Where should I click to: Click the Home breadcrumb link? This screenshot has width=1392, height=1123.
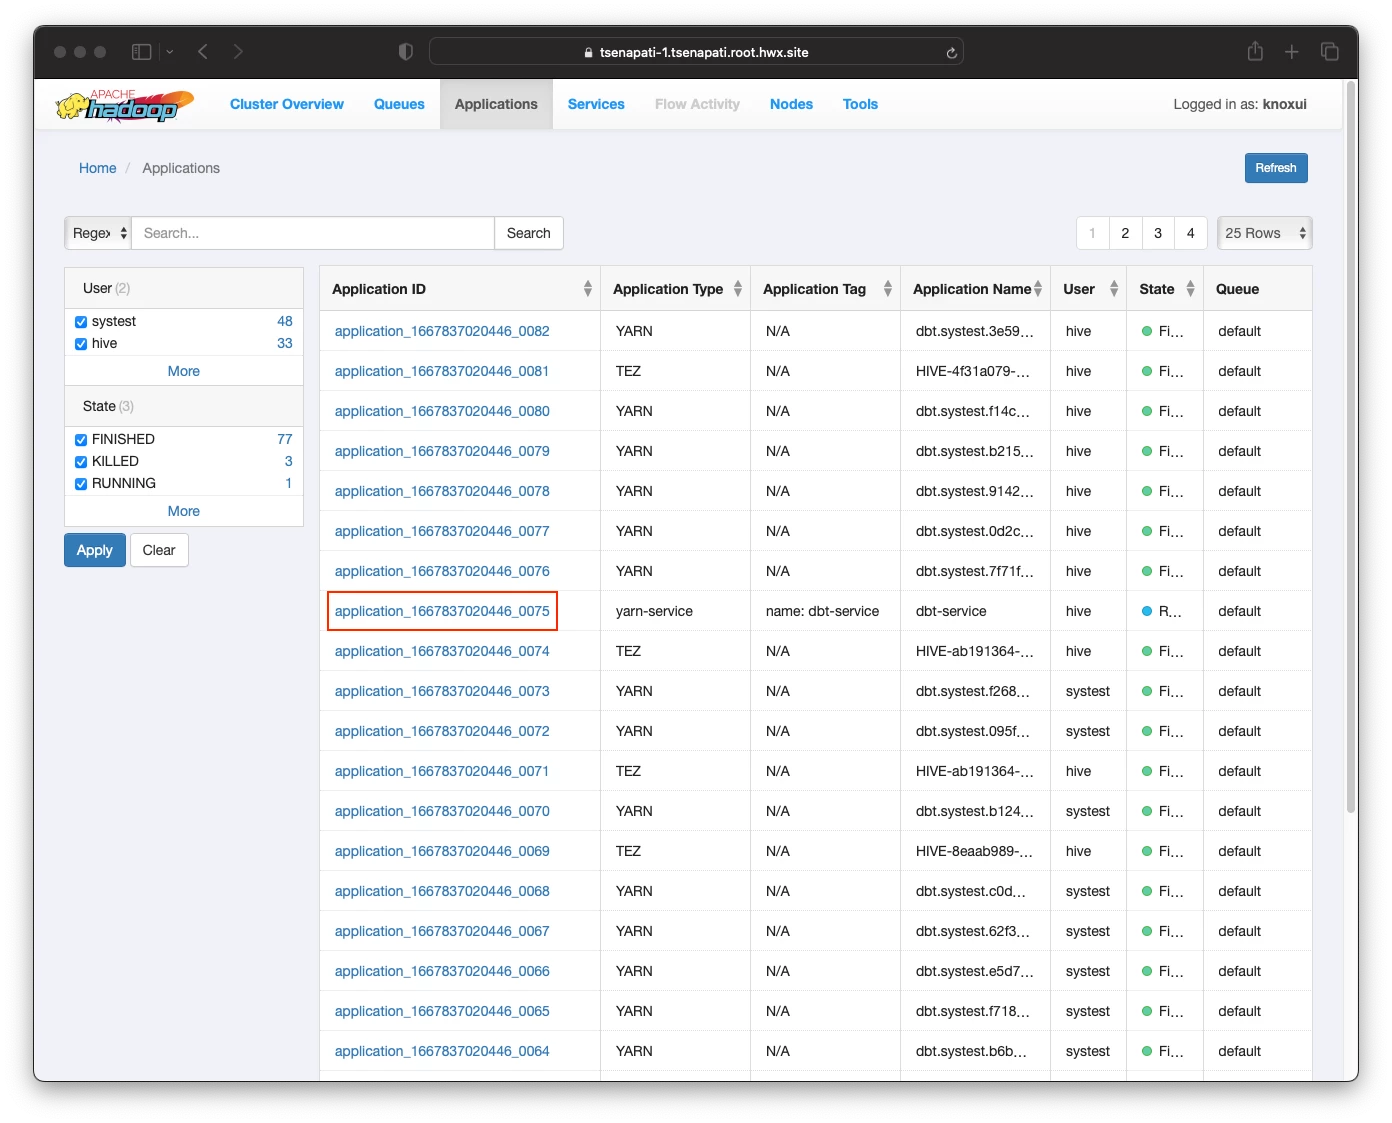pos(98,168)
